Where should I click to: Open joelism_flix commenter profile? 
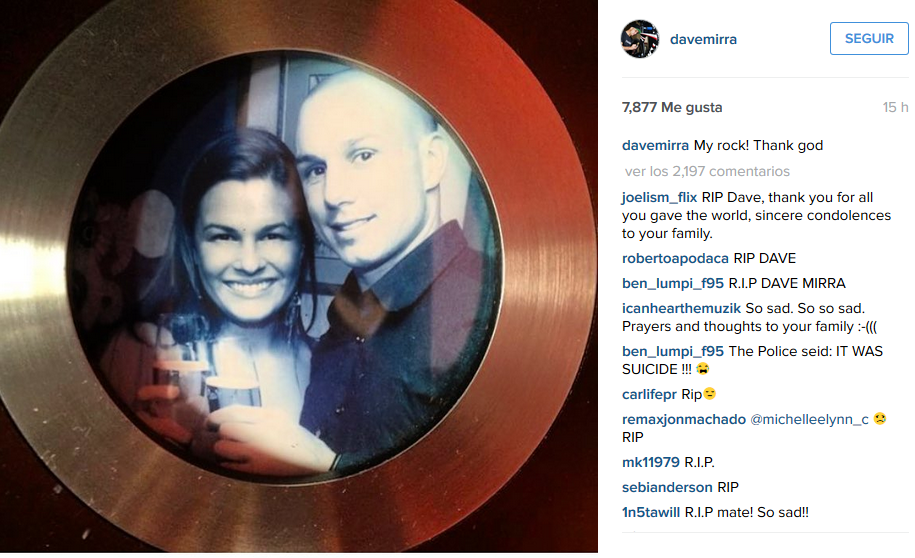(659, 197)
